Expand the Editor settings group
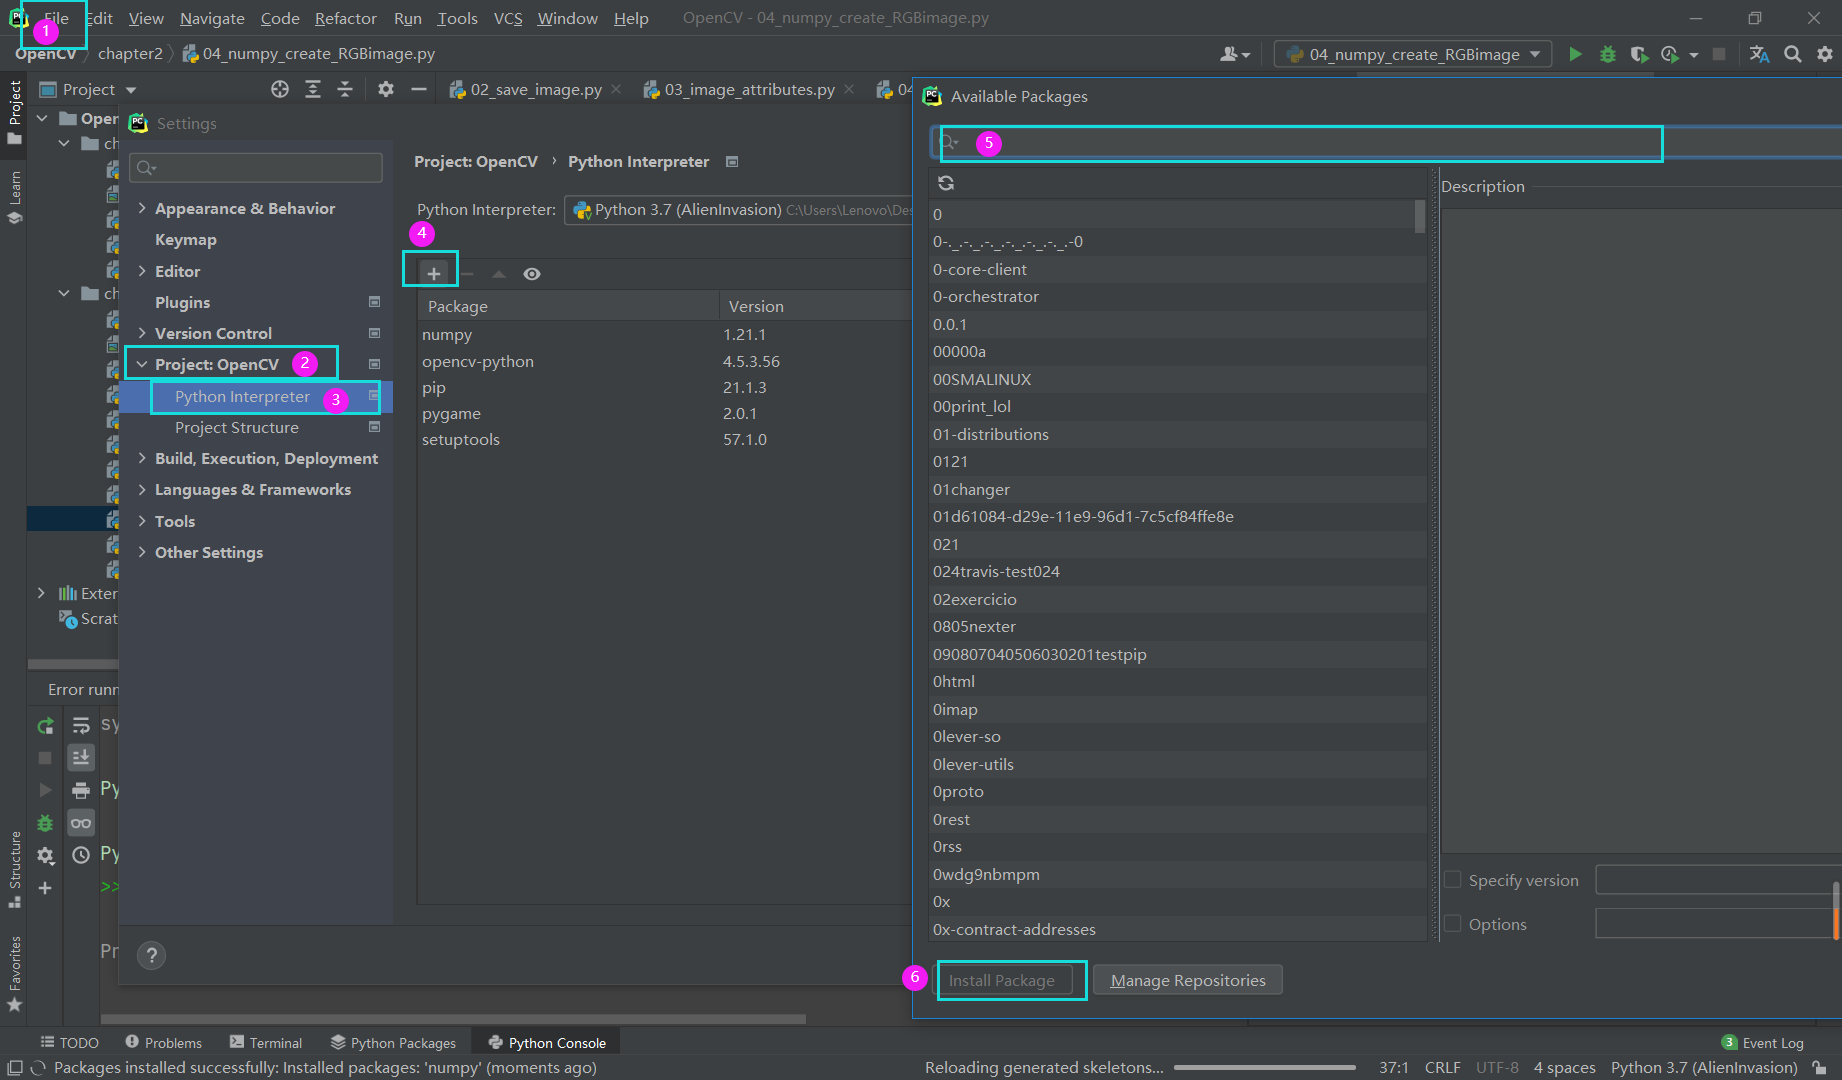This screenshot has height=1080, width=1842. (x=142, y=271)
